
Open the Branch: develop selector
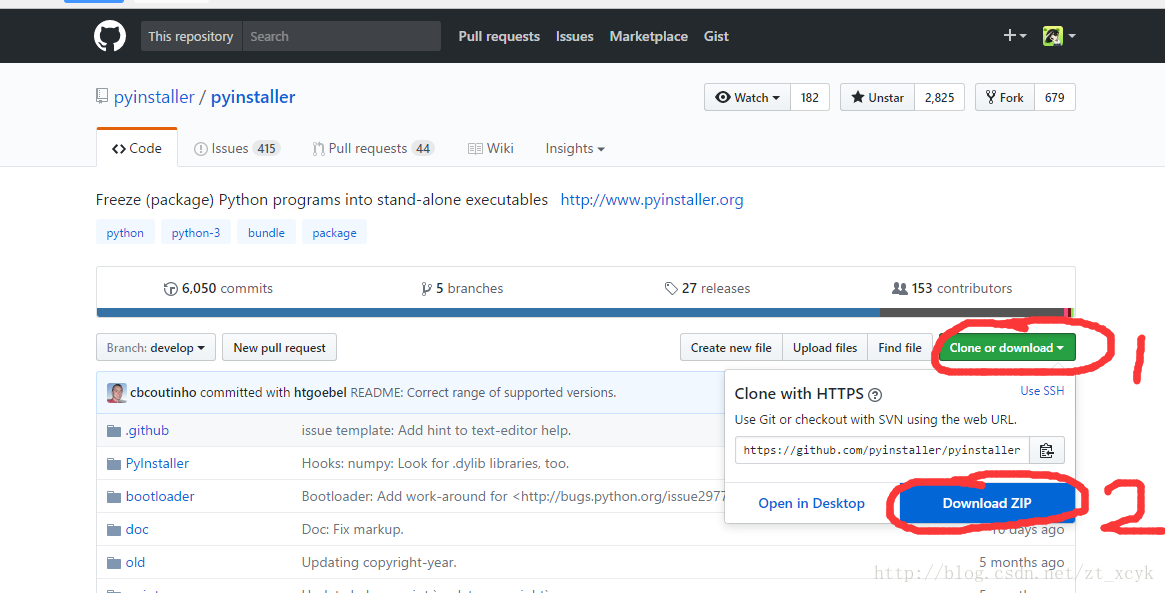(x=156, y=348)
